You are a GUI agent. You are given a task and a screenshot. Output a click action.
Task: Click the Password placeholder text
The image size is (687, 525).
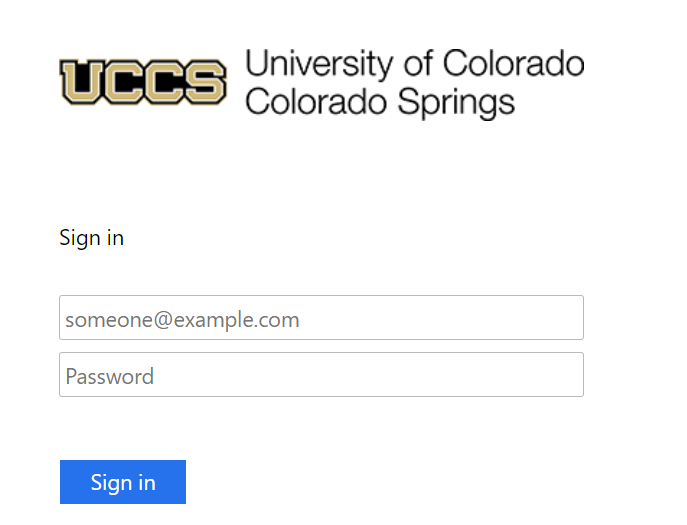[x=110, y=376]
